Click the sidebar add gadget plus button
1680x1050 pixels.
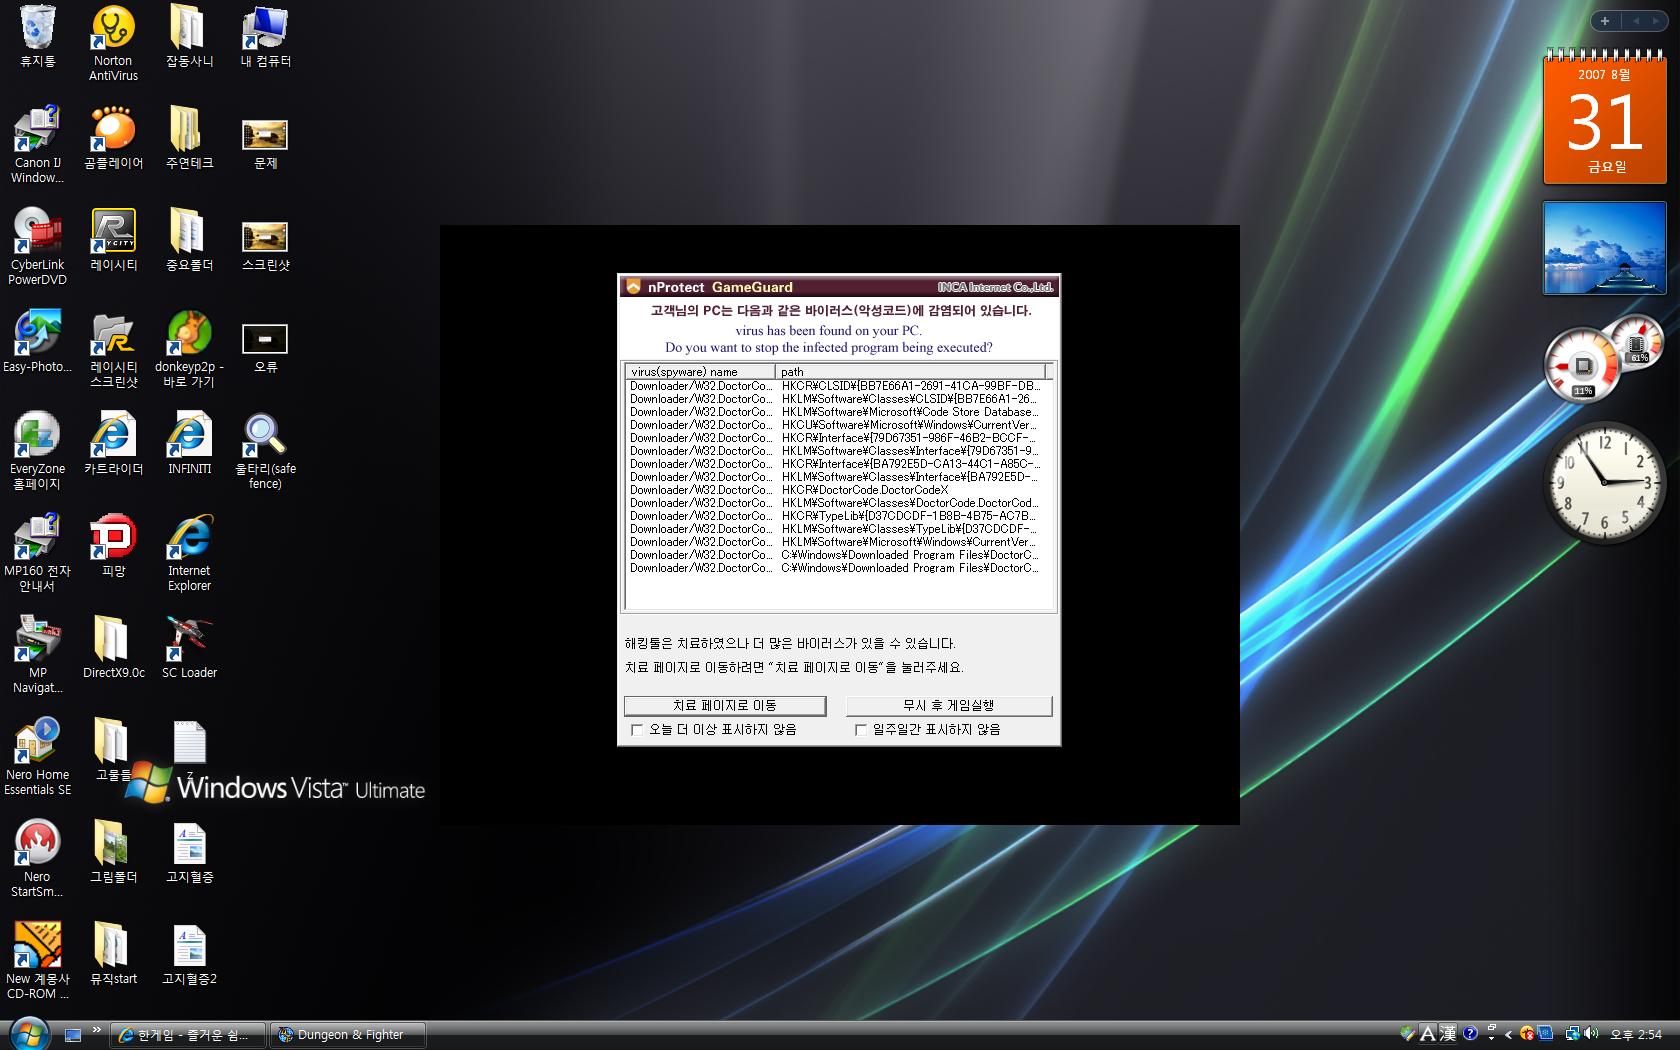[x=1604, y=21]
